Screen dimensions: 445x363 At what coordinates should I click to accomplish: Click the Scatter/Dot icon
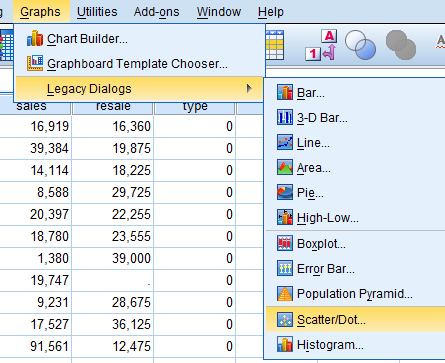point(285,319)
